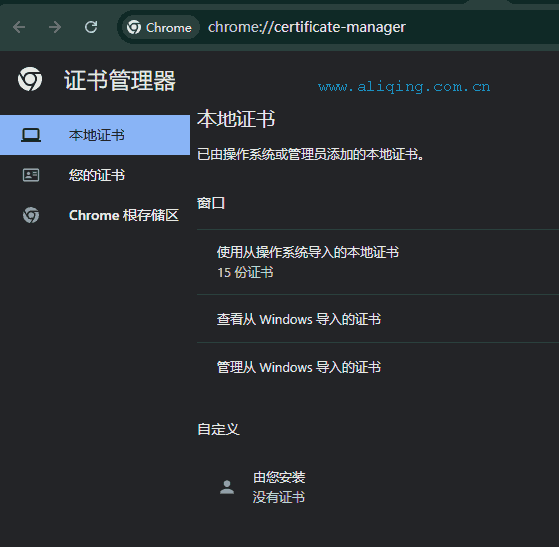Image resolution: width=559 pixels, height=547 pixels.
Task: Click the 本地证书 main heading
Action: pyautogui.click(x=236, y=119)
